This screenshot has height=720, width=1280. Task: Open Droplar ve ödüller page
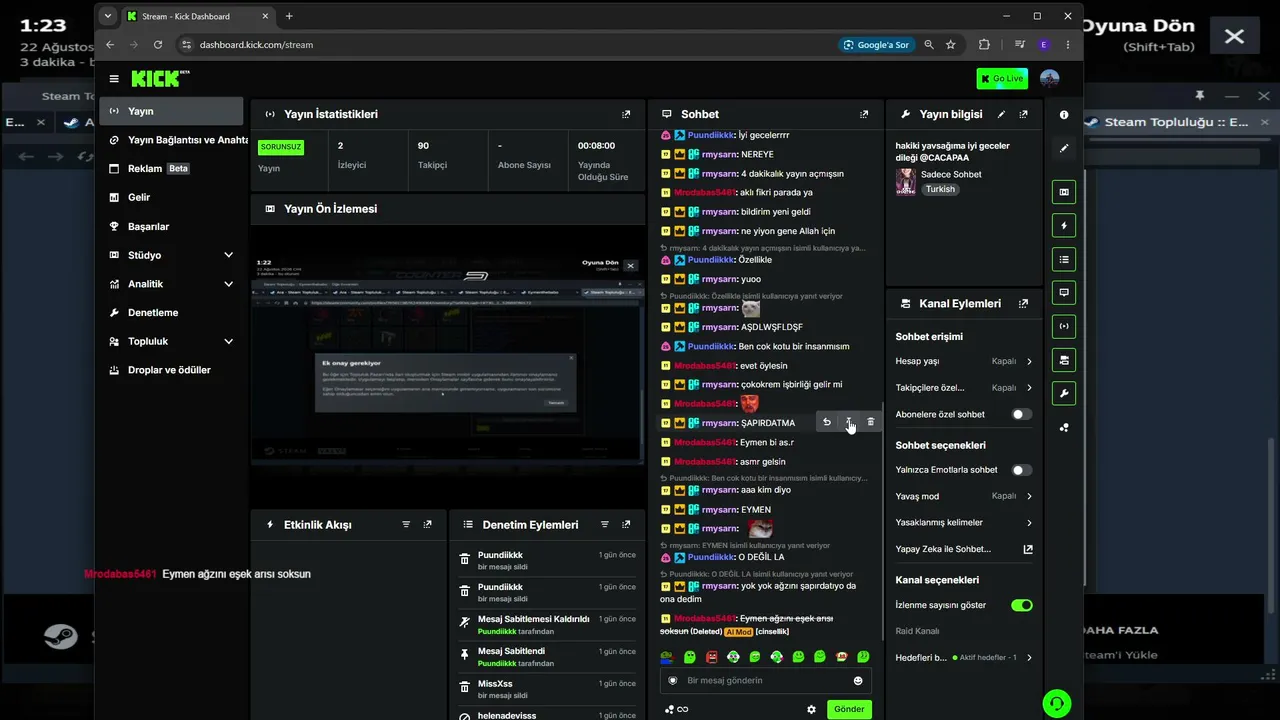click(171, 370)
